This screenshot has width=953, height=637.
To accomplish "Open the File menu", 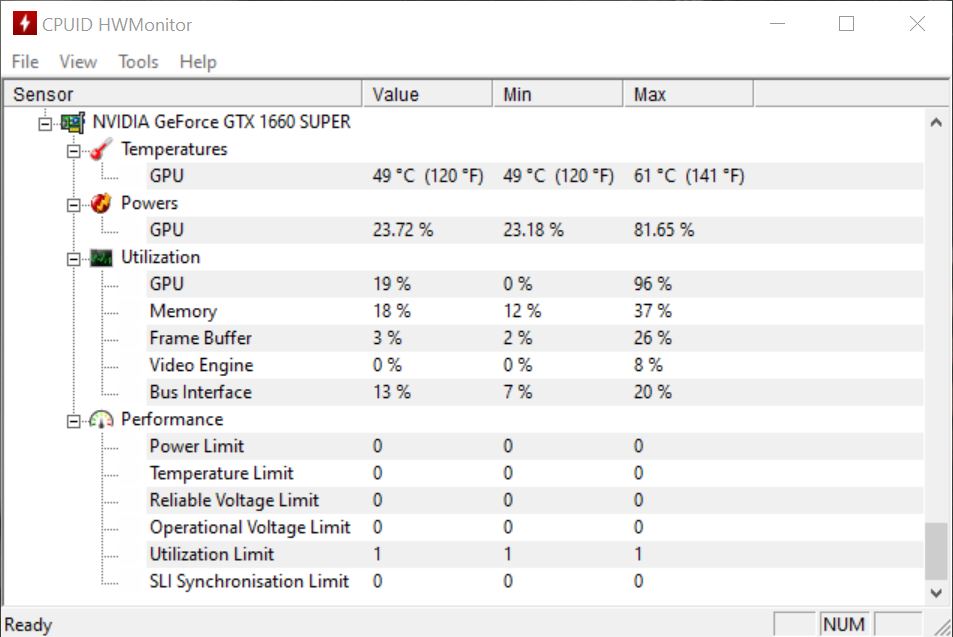I will click(x=25, y=62).
